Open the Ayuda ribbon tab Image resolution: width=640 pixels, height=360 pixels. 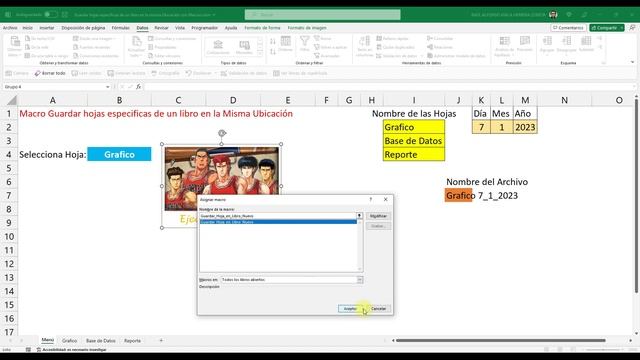[x=231, y=28]
